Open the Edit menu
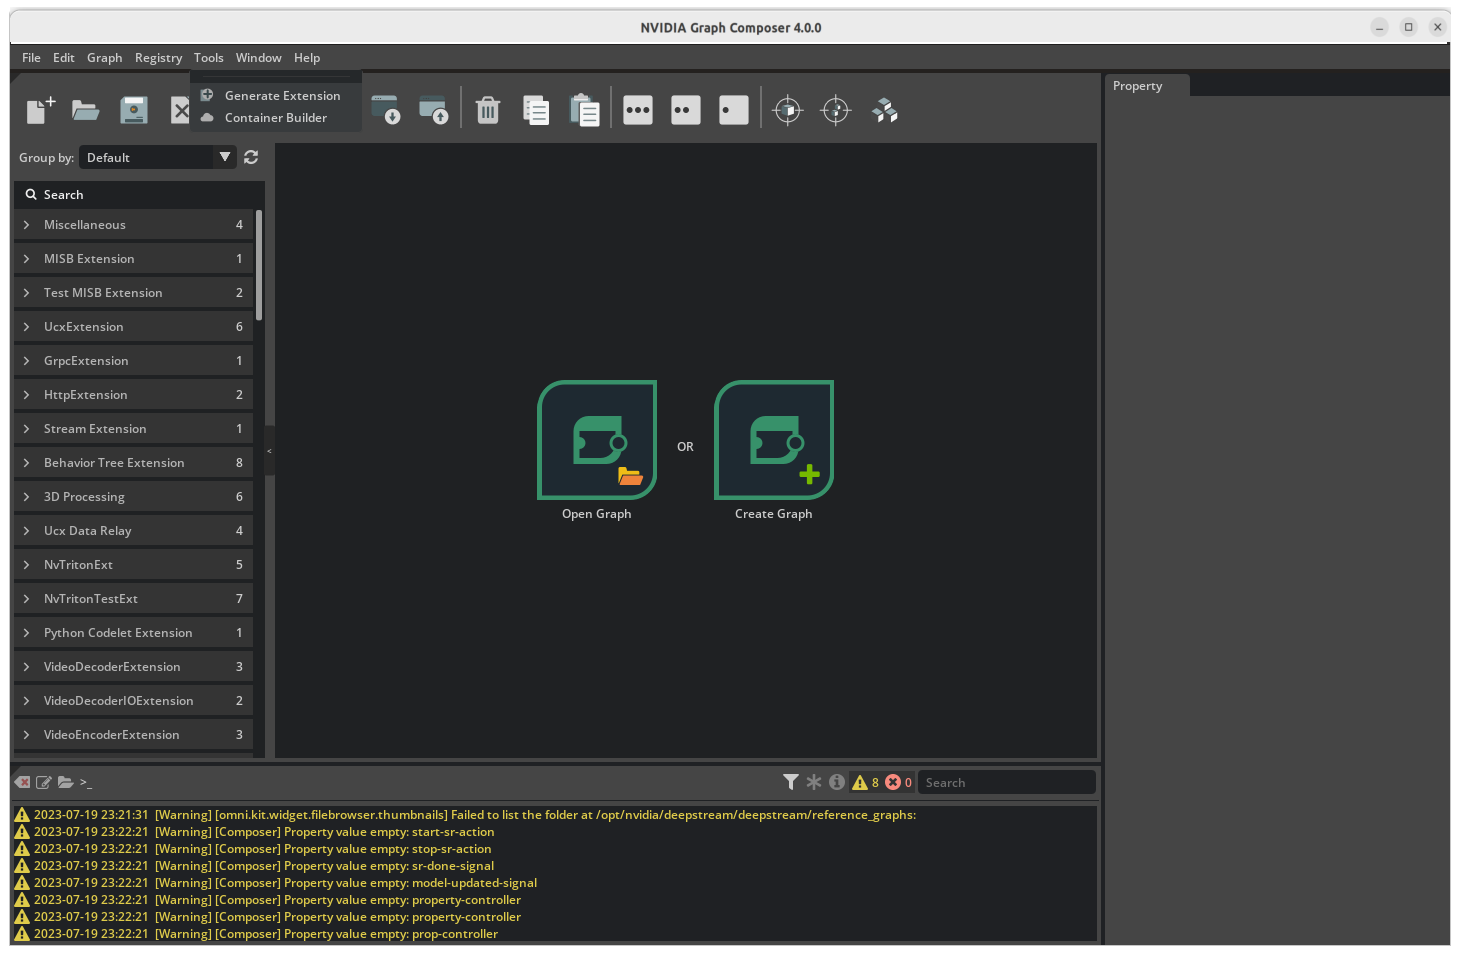Screen dimensions: 1460x955 click(64, 58)
